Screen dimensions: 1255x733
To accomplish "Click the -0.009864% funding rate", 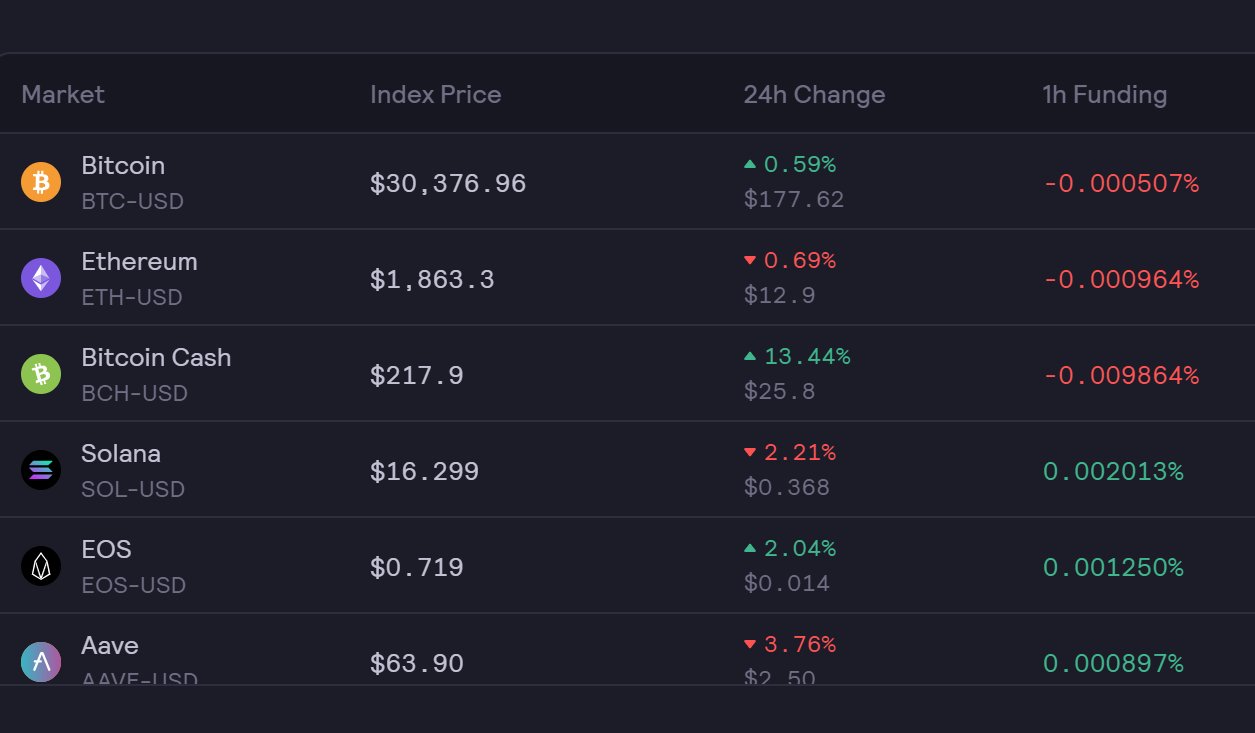I will coord(1121,376).
